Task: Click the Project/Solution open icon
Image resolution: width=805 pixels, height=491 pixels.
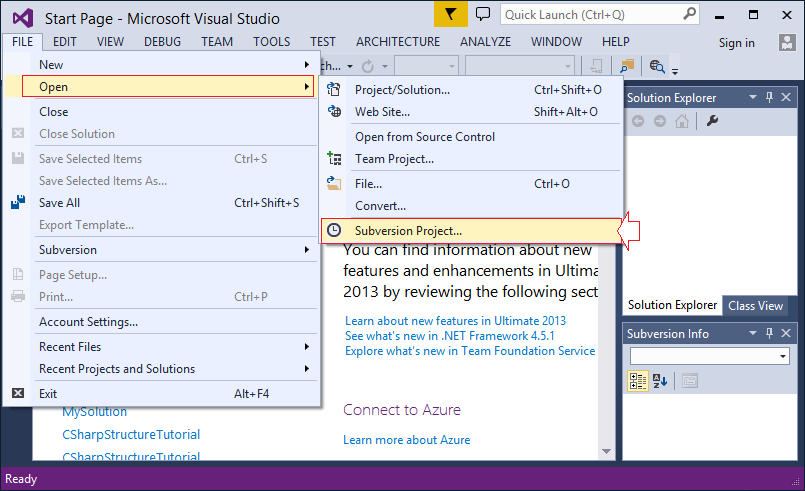Action: pos(334,90)
